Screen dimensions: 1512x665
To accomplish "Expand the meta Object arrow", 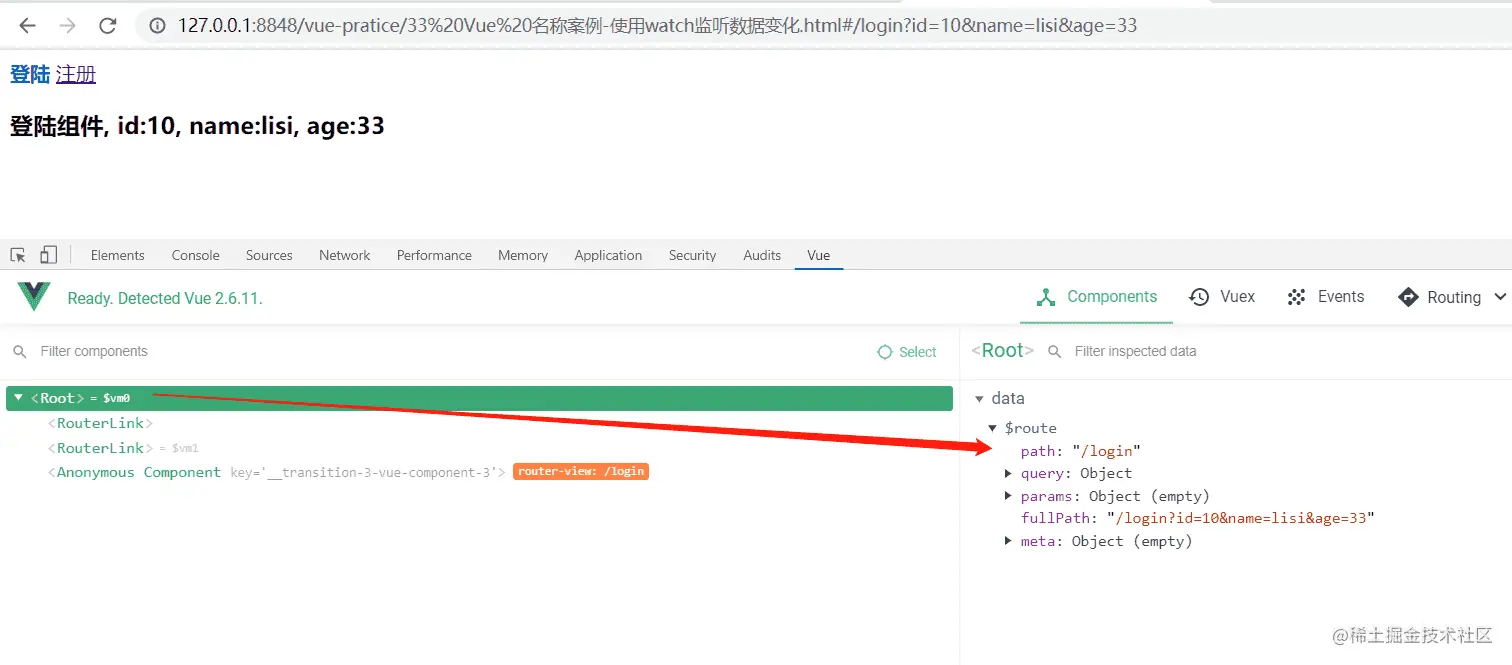I will pyautogui.click(x=1008, y=541).
